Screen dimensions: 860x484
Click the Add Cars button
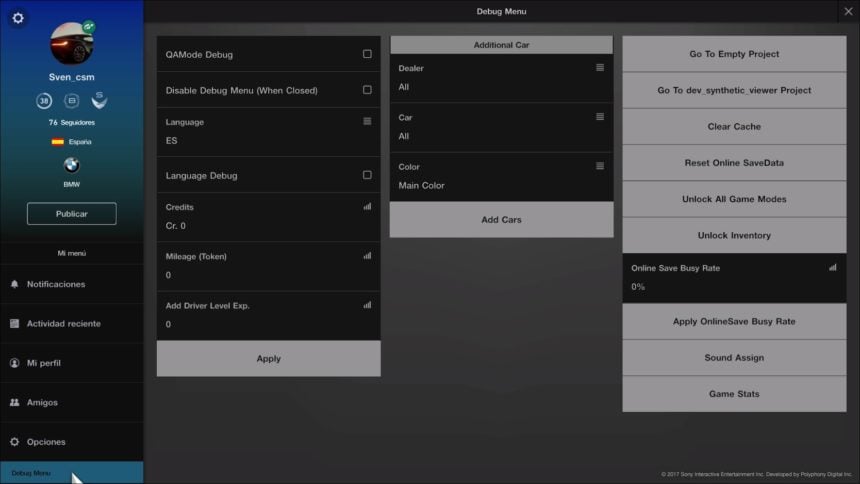(501, 220)
